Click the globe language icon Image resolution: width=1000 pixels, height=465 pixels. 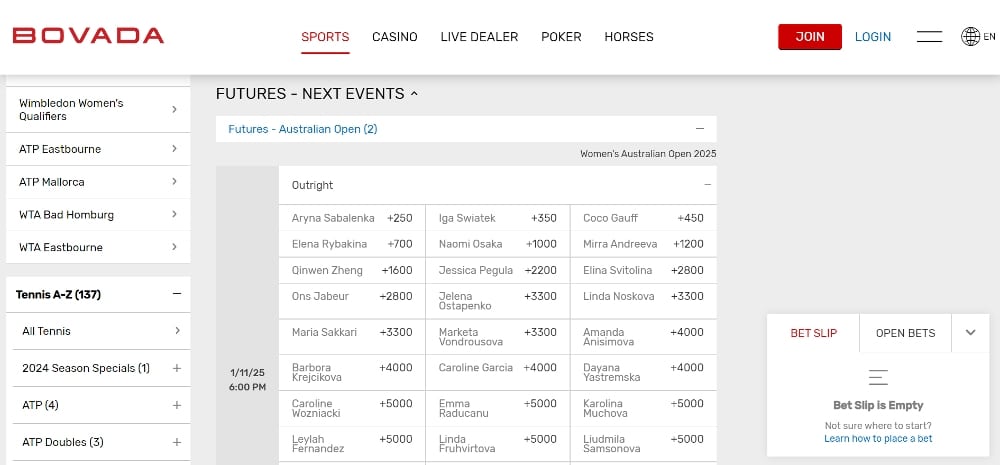click(x=970, y=37)
